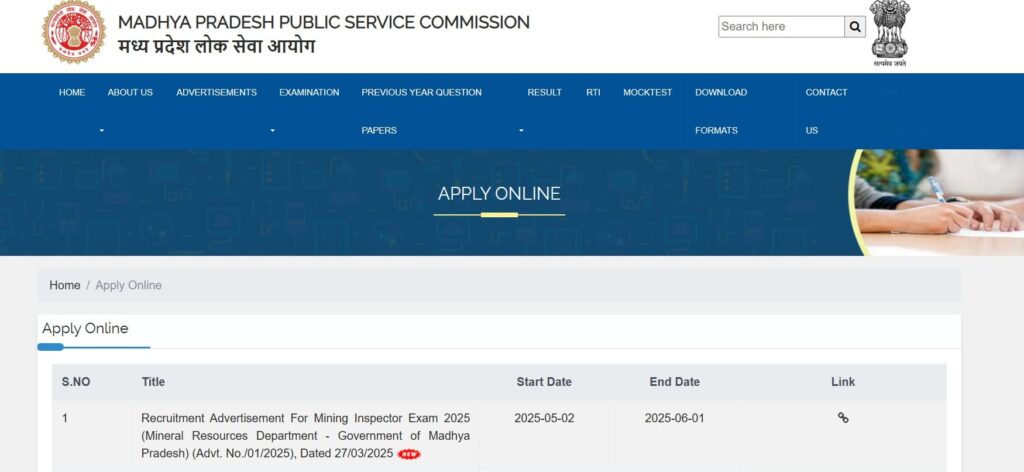Image resolution: width=1024 pixels, height=472 pixels.
Task: Click the search magnifier button
Action: point(855,27)
